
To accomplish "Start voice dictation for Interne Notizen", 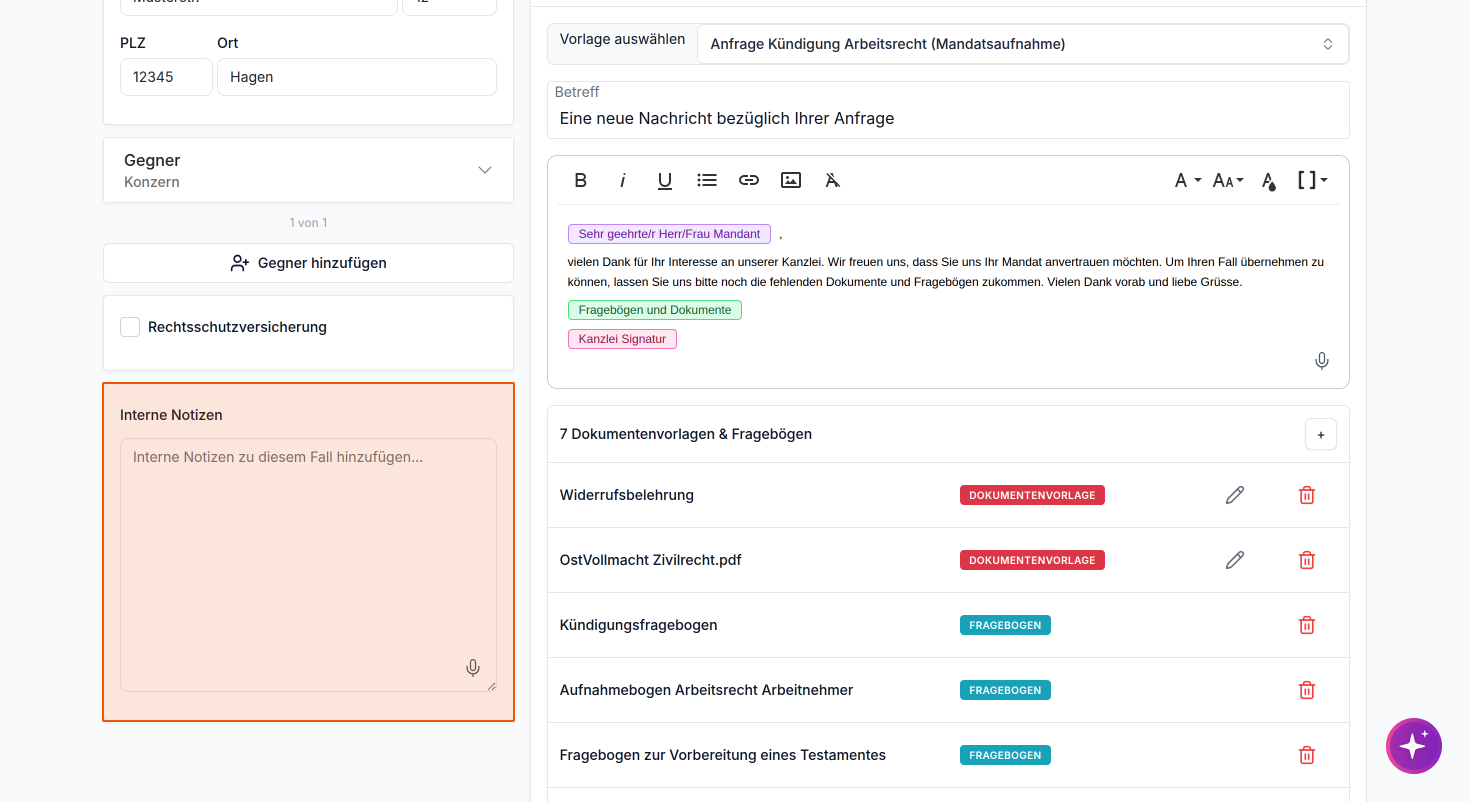I will (x=473, y=668).
